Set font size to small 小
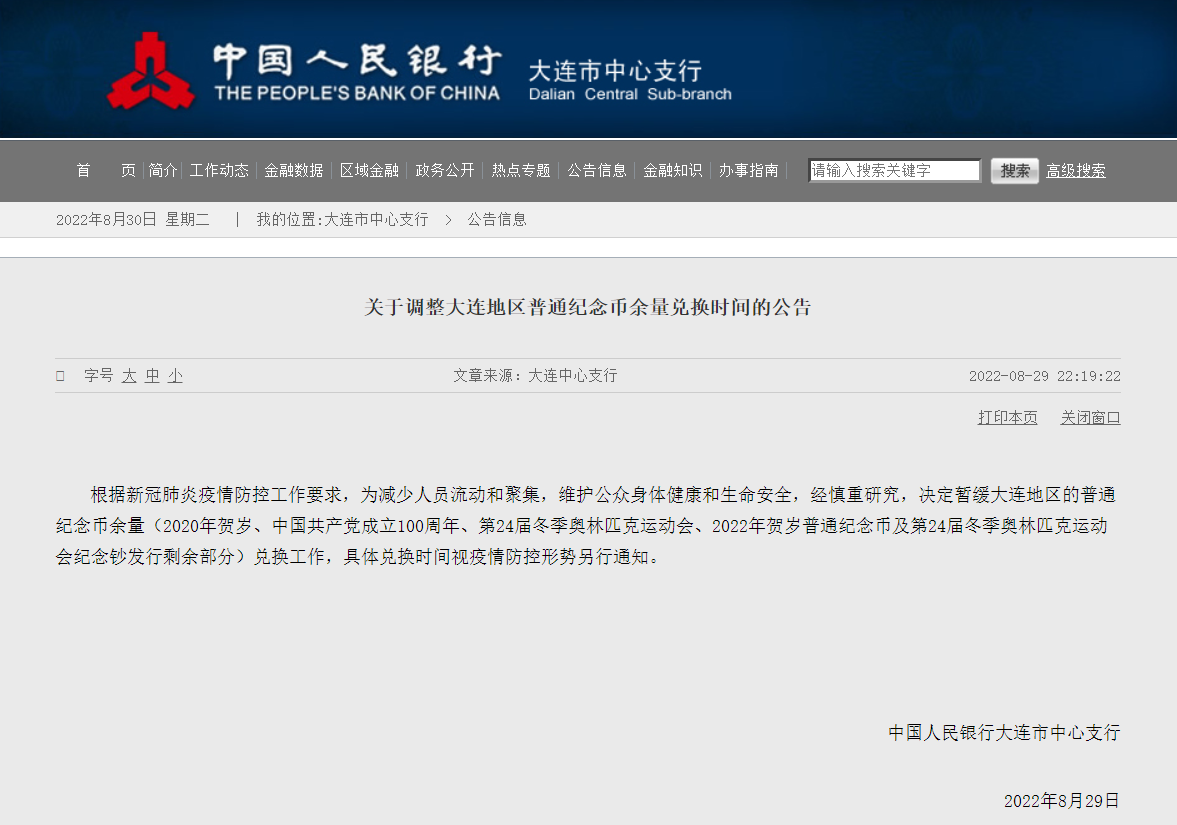The width and height of the screenshot is (1177, 825). point(175,376)
